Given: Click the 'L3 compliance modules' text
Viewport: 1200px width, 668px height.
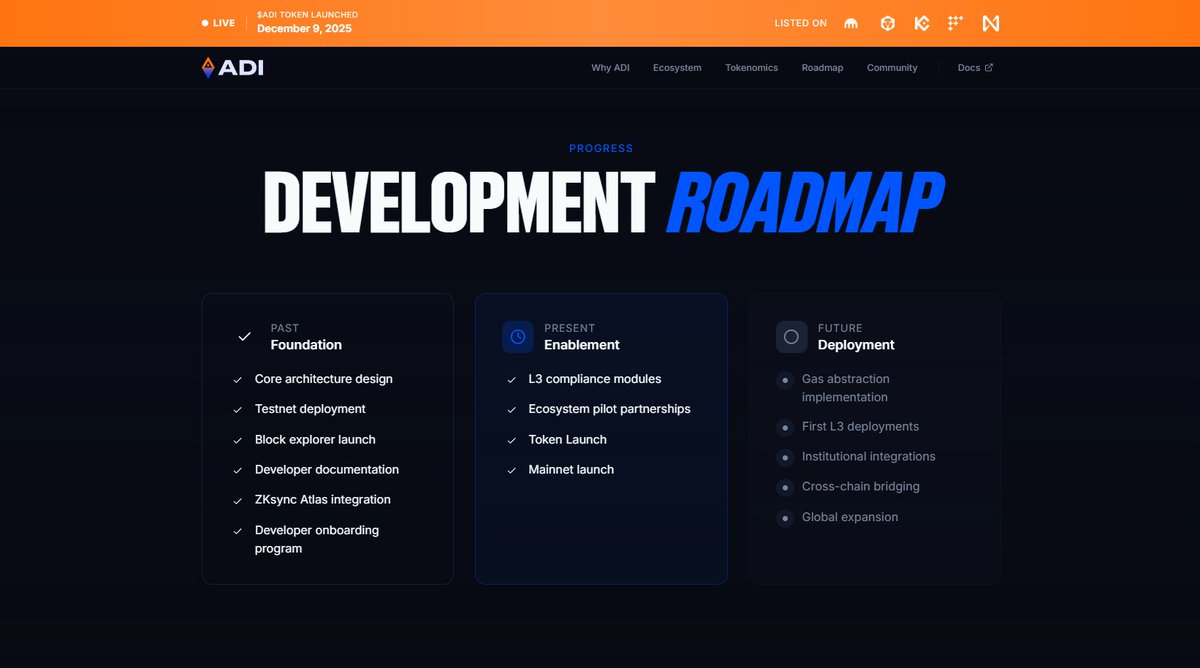Looking at the screenshot, I should pyautogui.click(x=595, y=379).
